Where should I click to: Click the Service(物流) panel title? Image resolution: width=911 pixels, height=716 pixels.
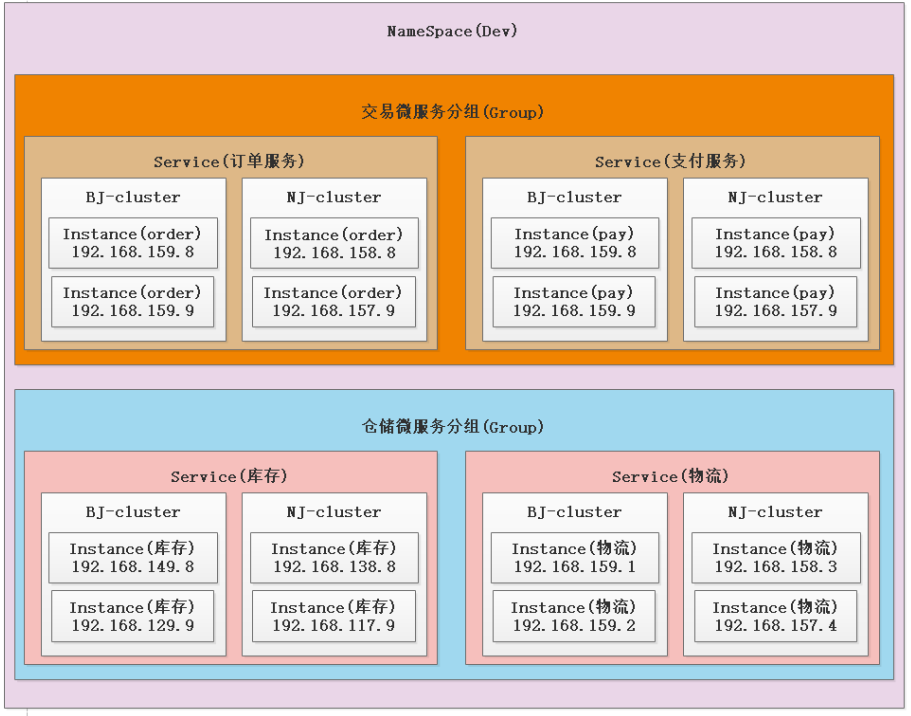pyautogui.click(x=672, y=477)
